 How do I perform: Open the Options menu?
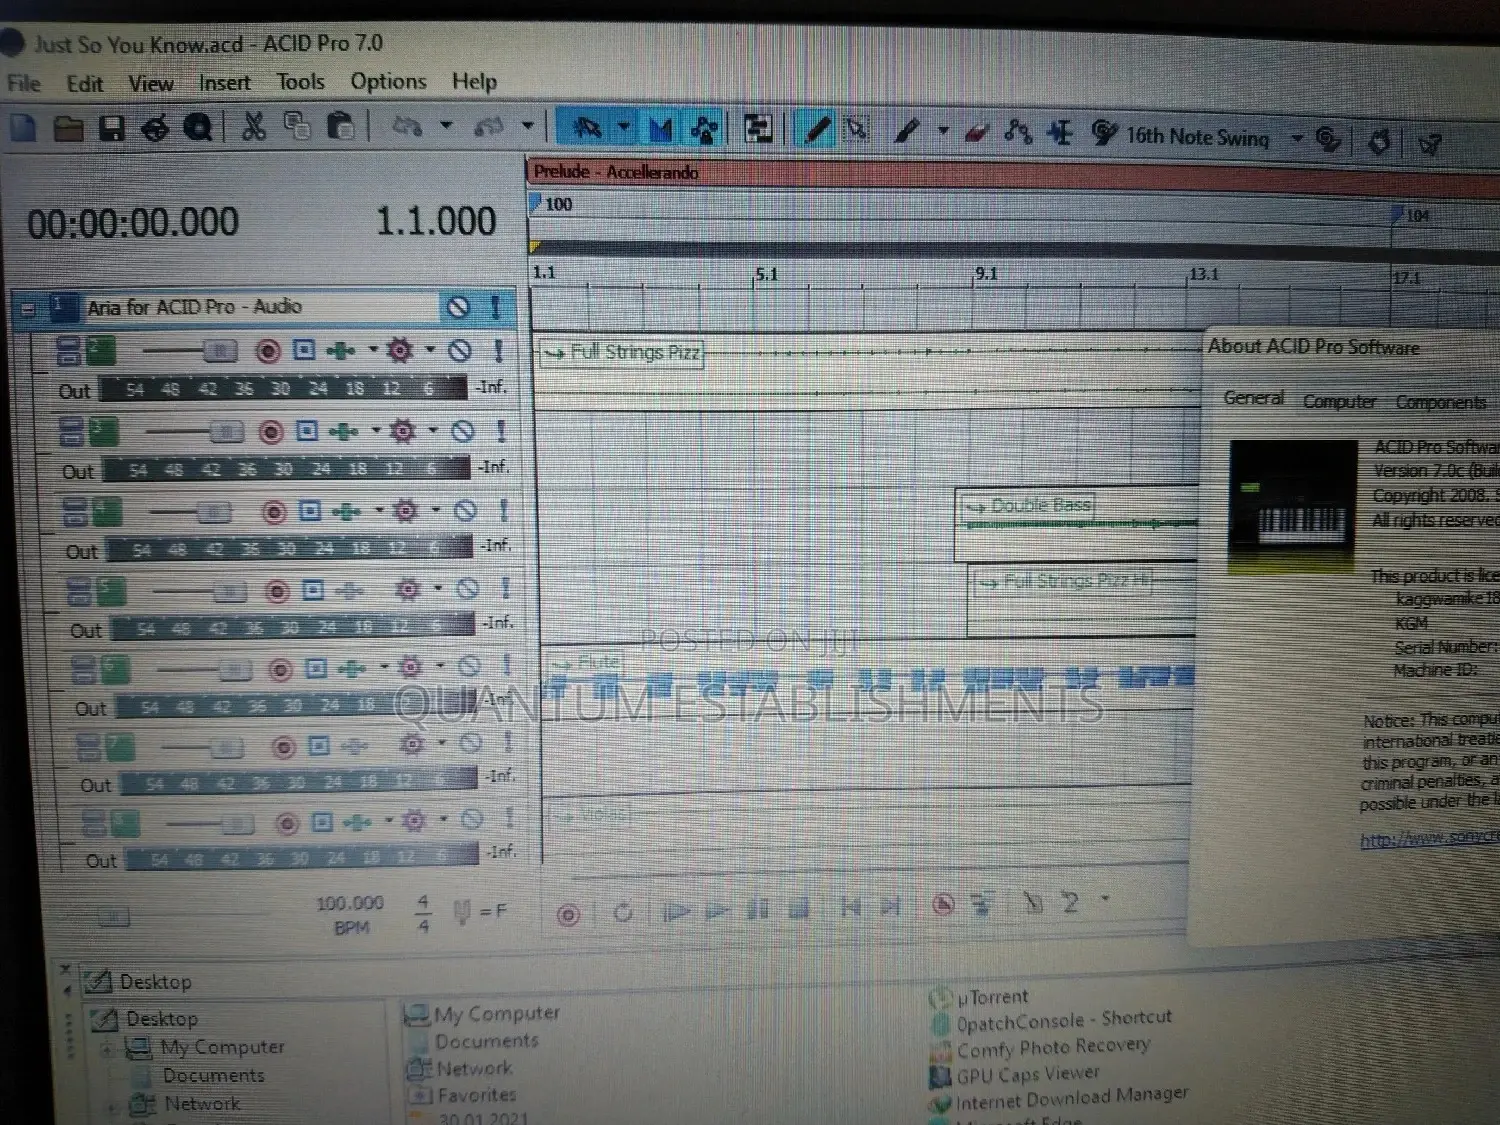(x=388, y=81)
